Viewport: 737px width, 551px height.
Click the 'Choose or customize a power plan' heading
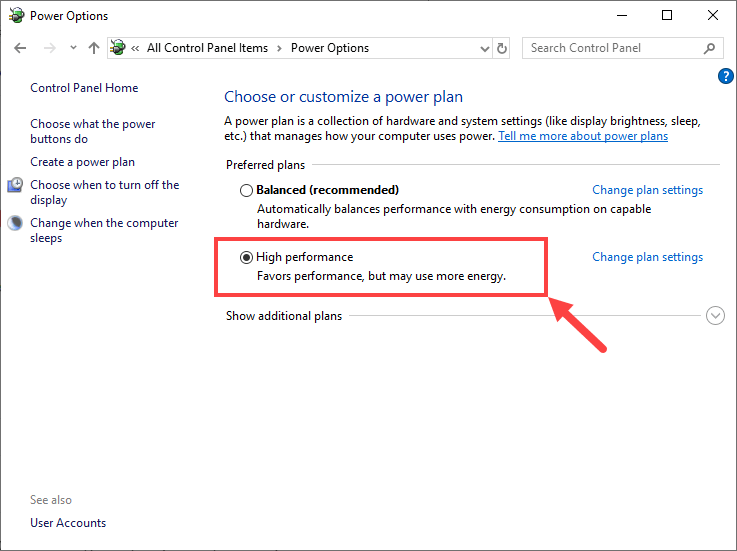tap(343, 97)
